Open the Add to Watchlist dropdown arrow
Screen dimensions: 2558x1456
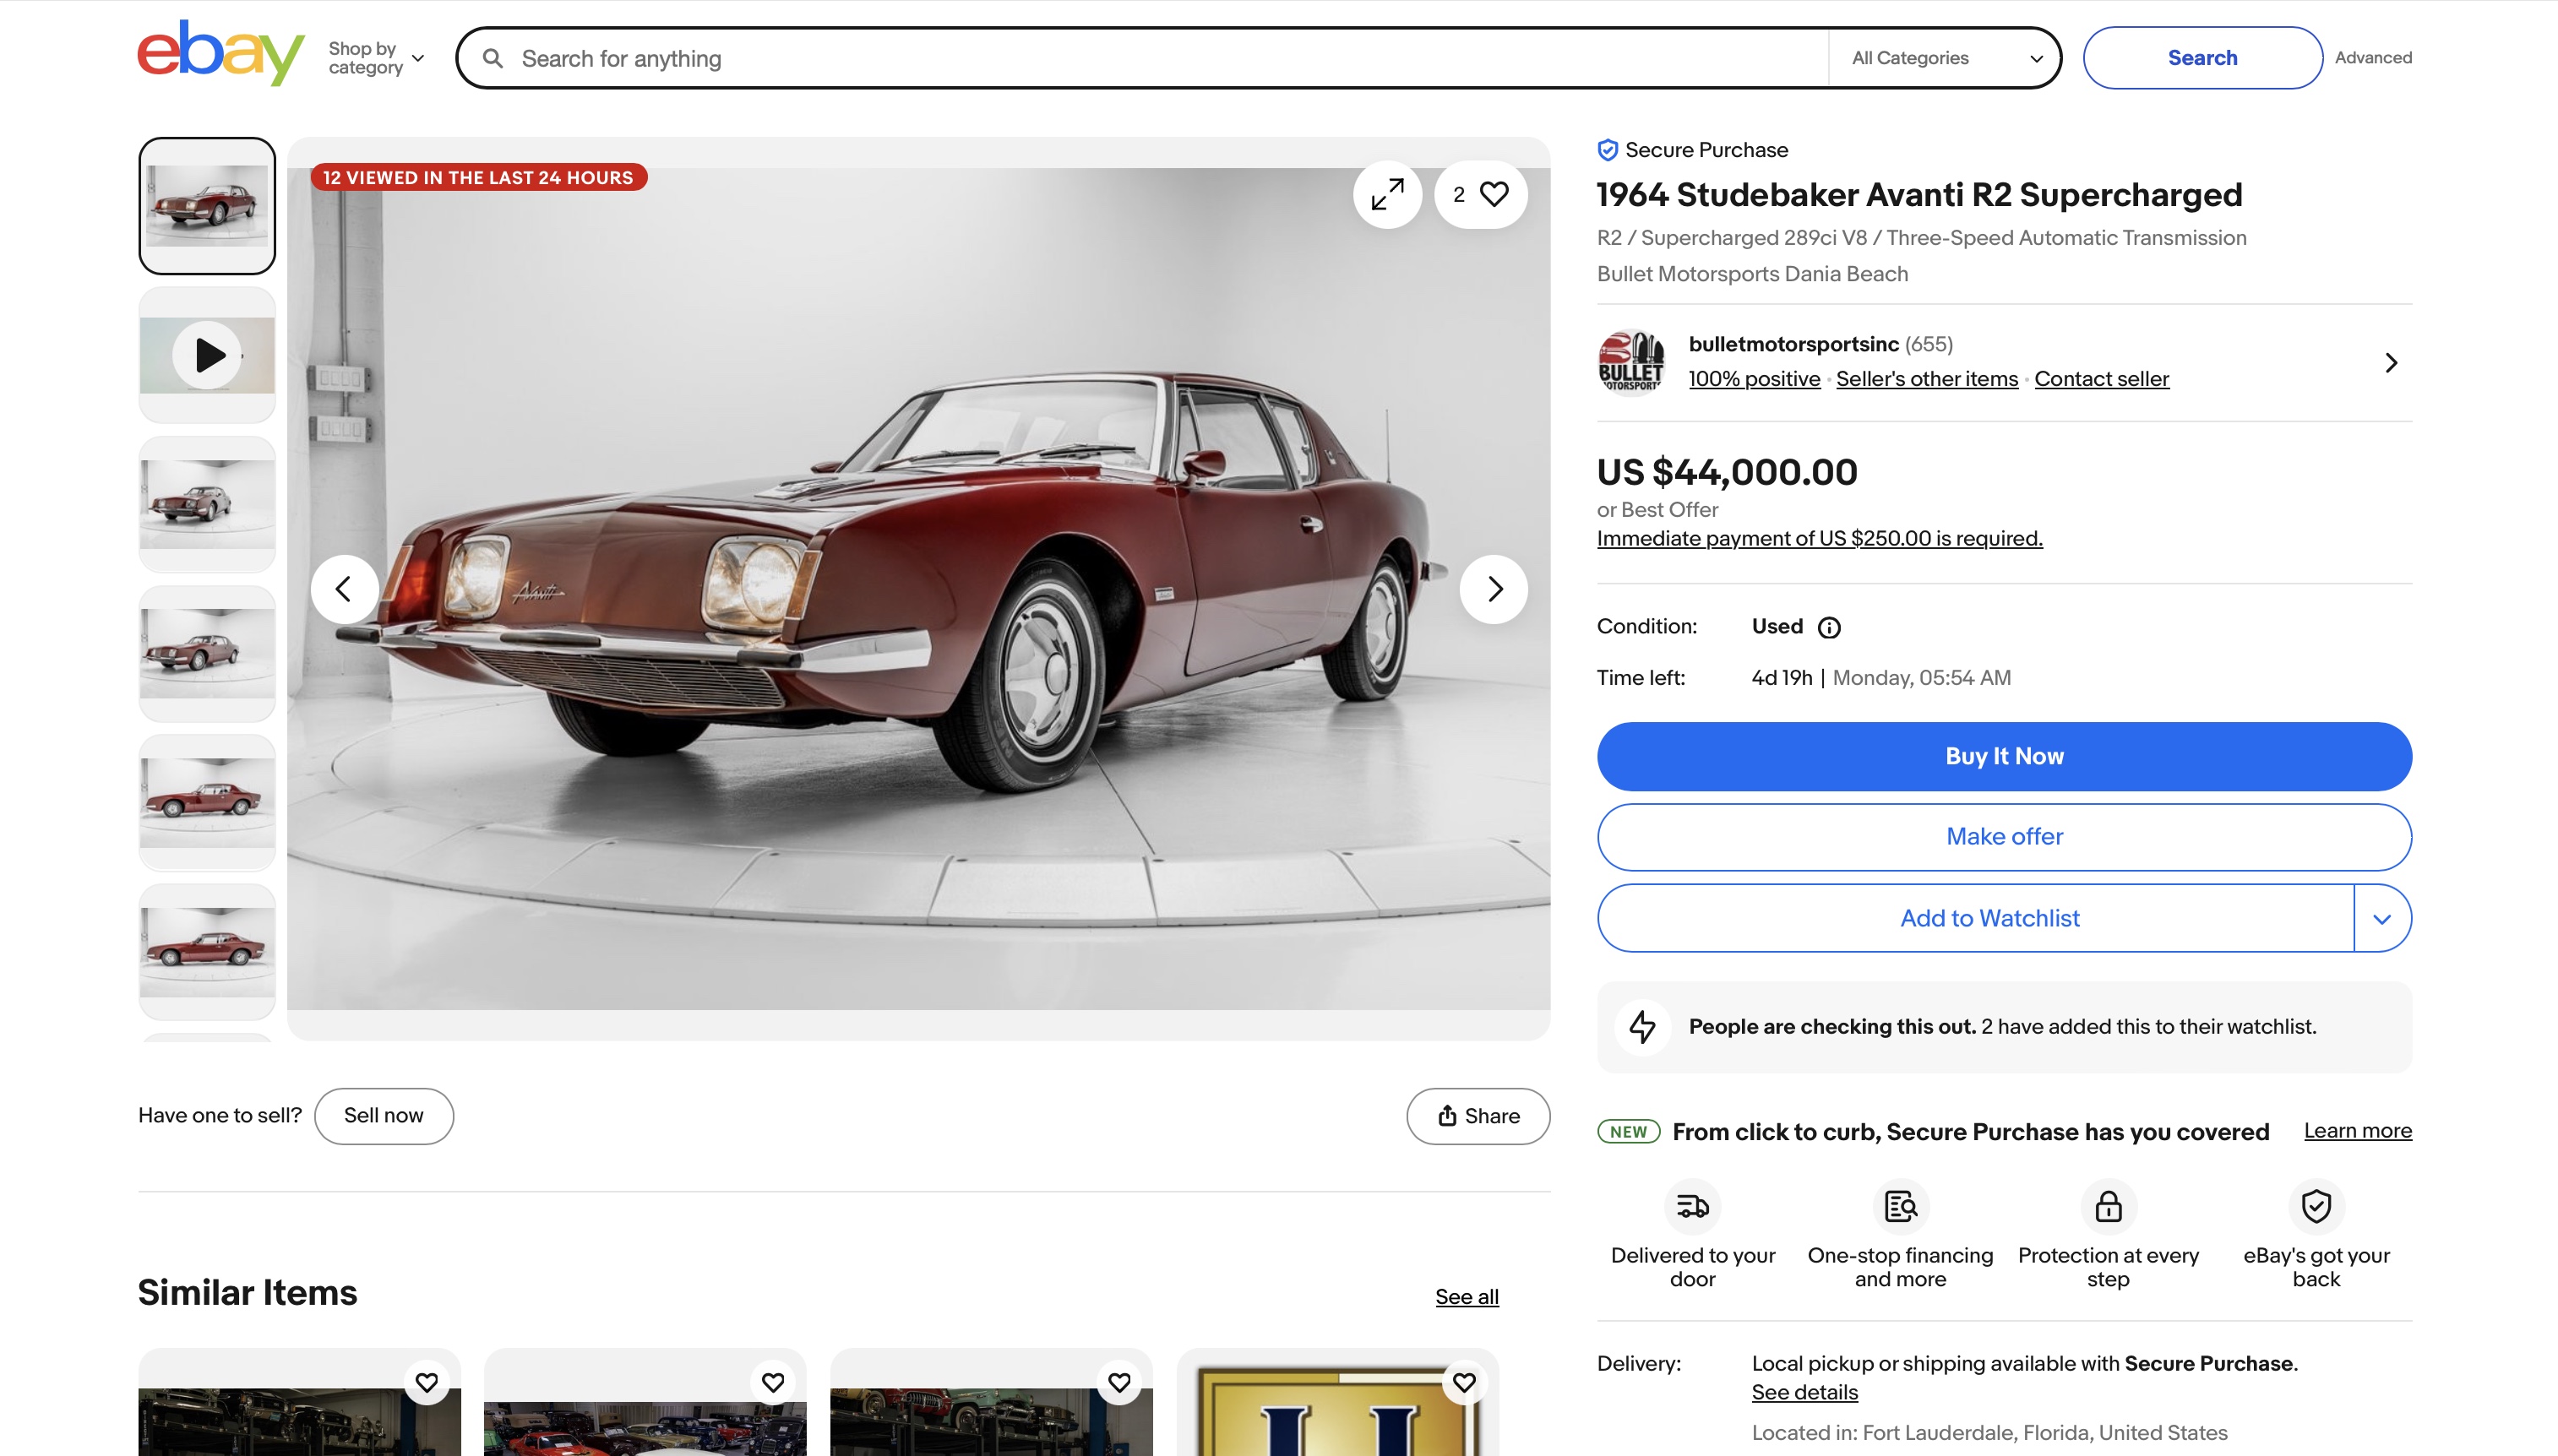point(2382,918)
